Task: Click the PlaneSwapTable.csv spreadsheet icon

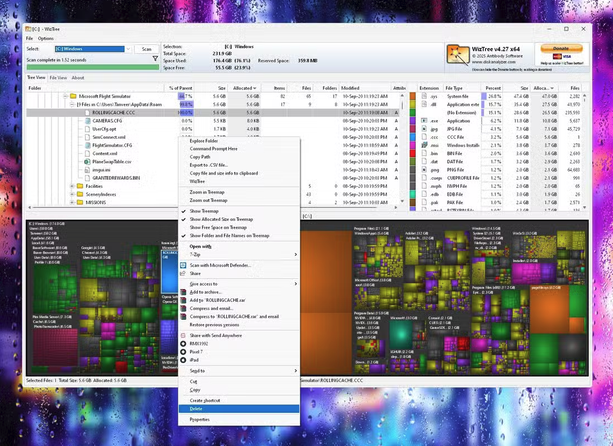Action: 87,162
